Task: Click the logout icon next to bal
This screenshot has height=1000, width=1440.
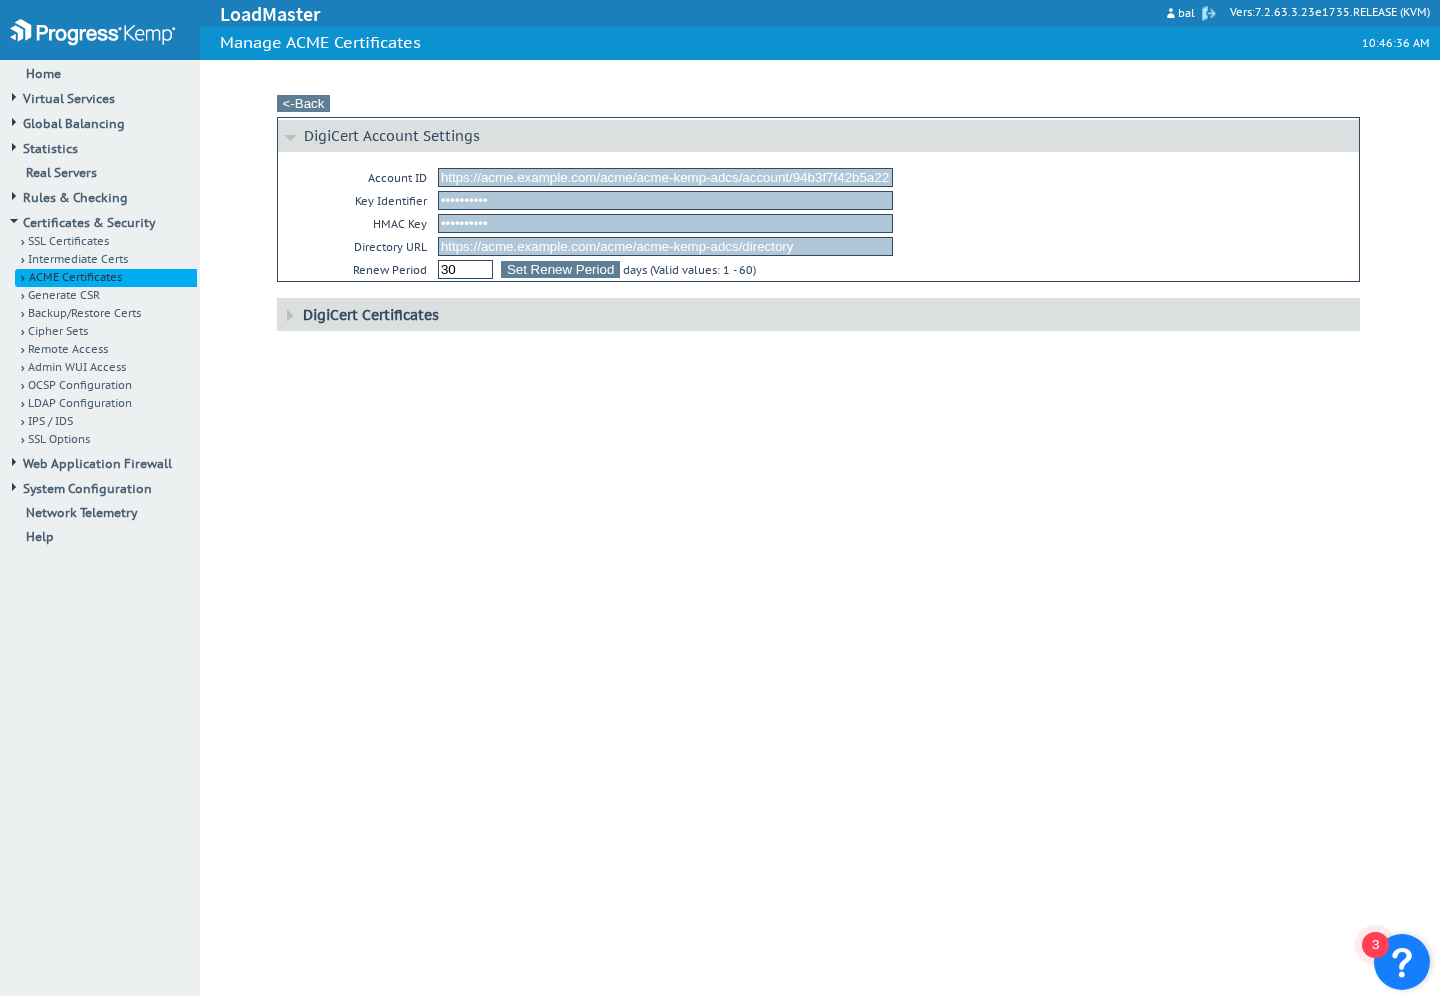Action: tap(1209, 13)
